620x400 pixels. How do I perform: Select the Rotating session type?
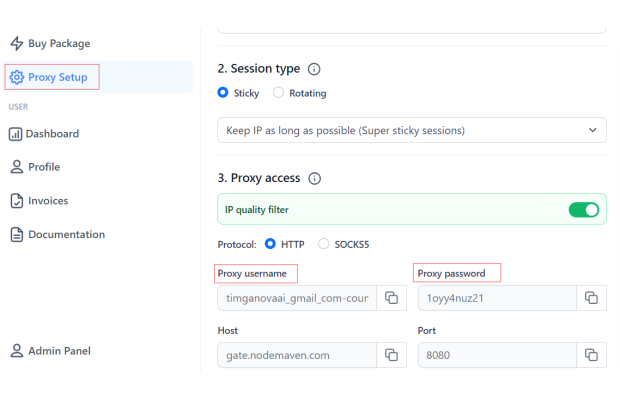pyautogui.click(x=279, y=93)
